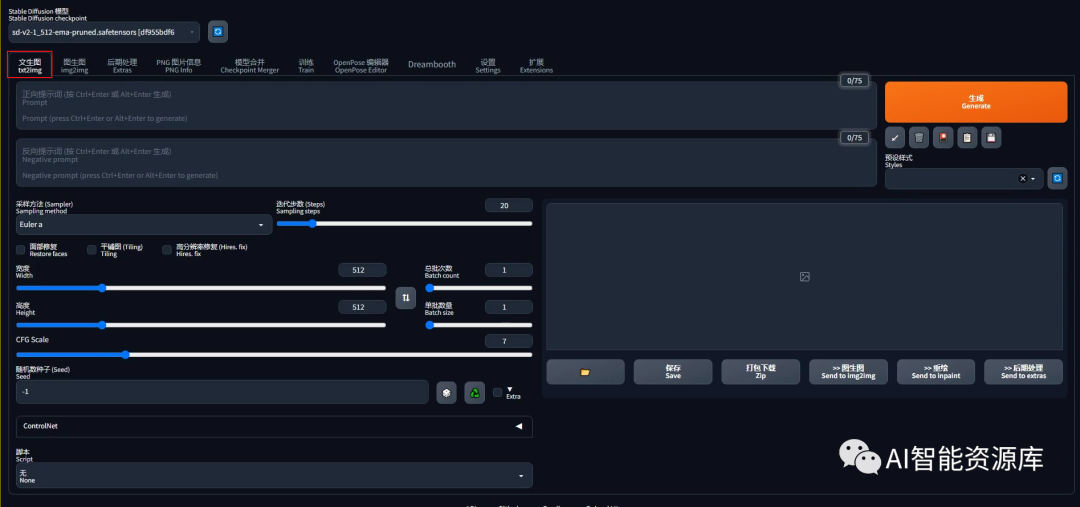1080x507 pixels.
Task: Open the Dreambooth tab
Action: 432,64
